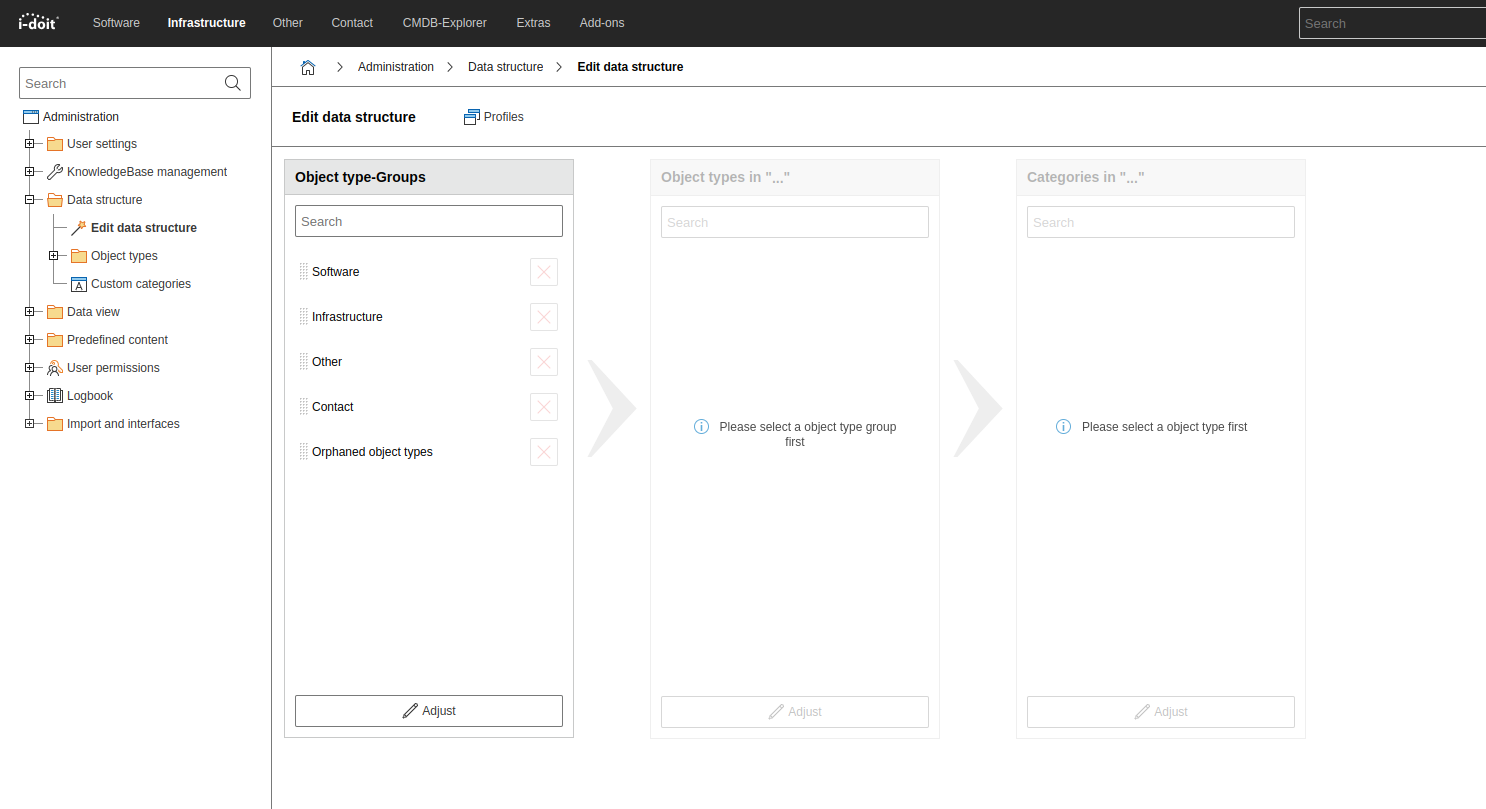Delete the Orphaned object types group
The height and width of the screenshot is (809, 1486).
pos(544,452)
